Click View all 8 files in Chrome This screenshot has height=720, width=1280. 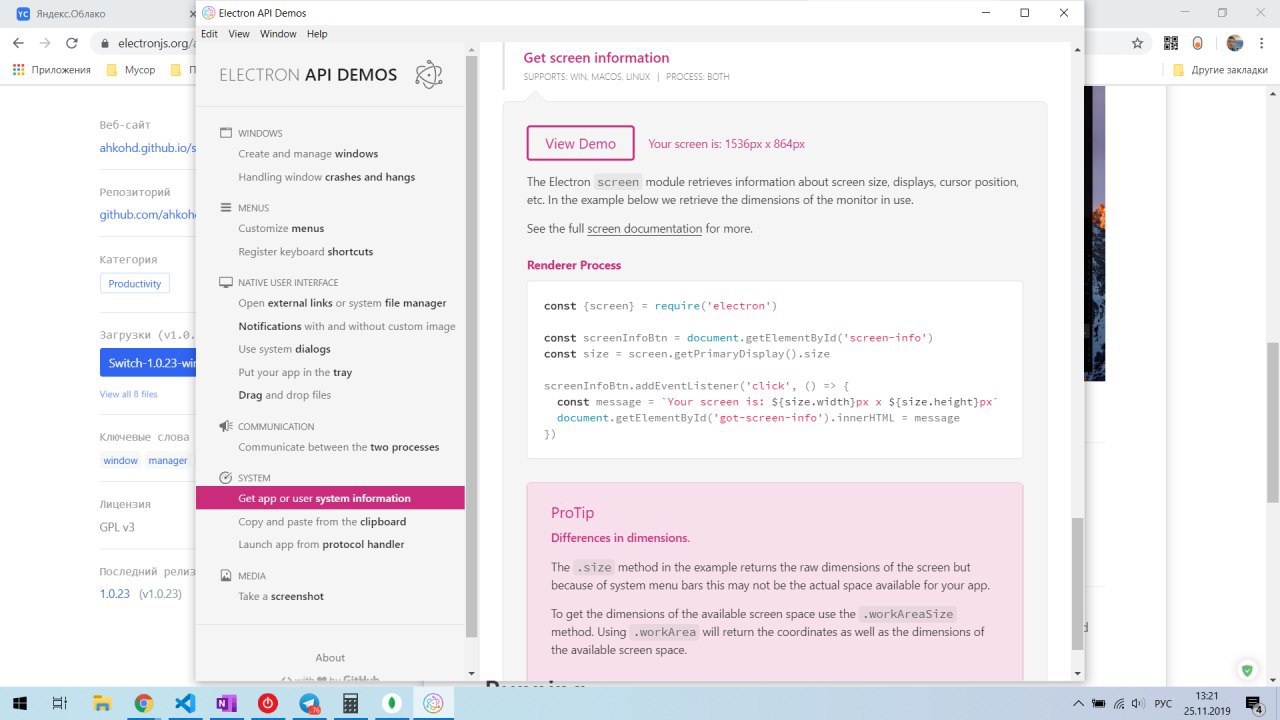128,394
